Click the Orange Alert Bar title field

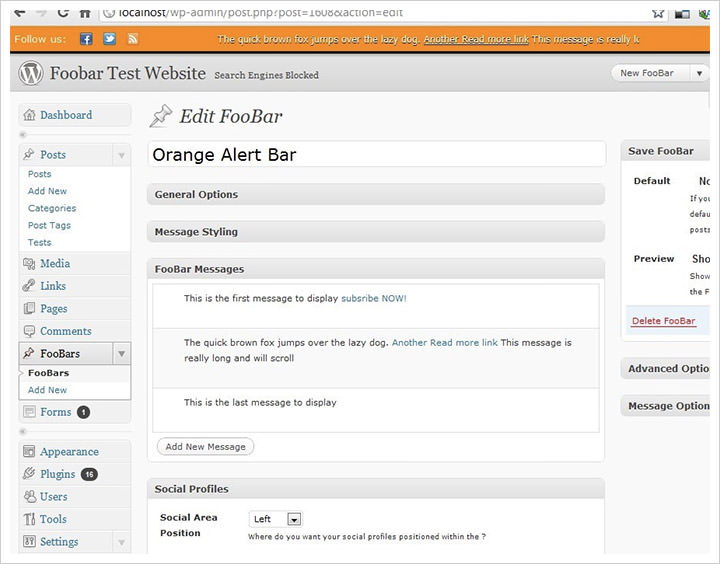pos(377,155)
